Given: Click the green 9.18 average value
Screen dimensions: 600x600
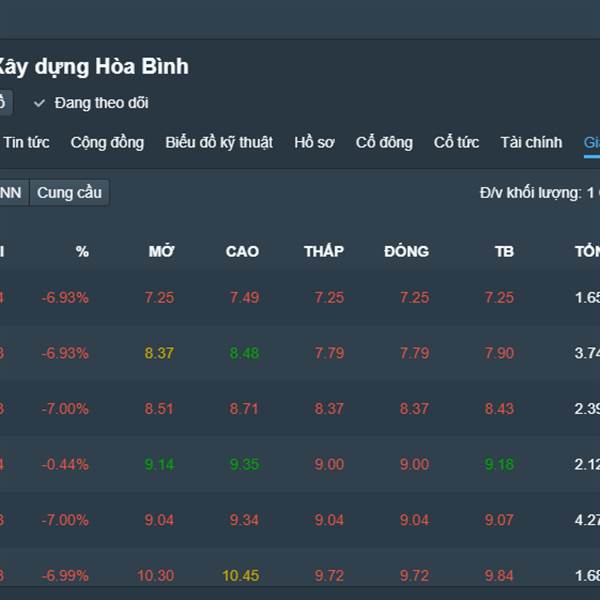Looking at the screenshot, I should pos(499,464).
